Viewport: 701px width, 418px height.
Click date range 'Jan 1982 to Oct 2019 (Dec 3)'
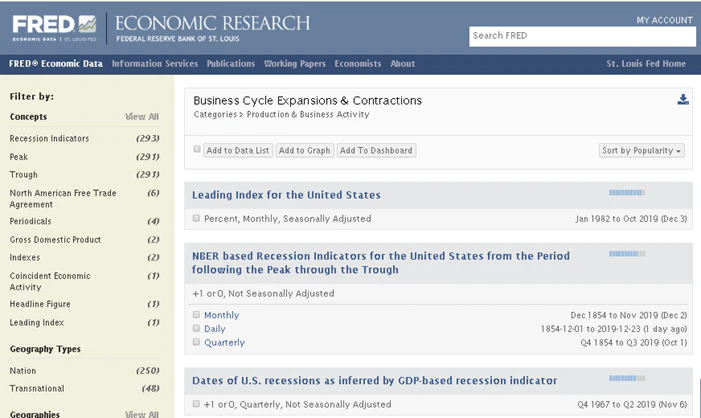click(x=631, y=219)
